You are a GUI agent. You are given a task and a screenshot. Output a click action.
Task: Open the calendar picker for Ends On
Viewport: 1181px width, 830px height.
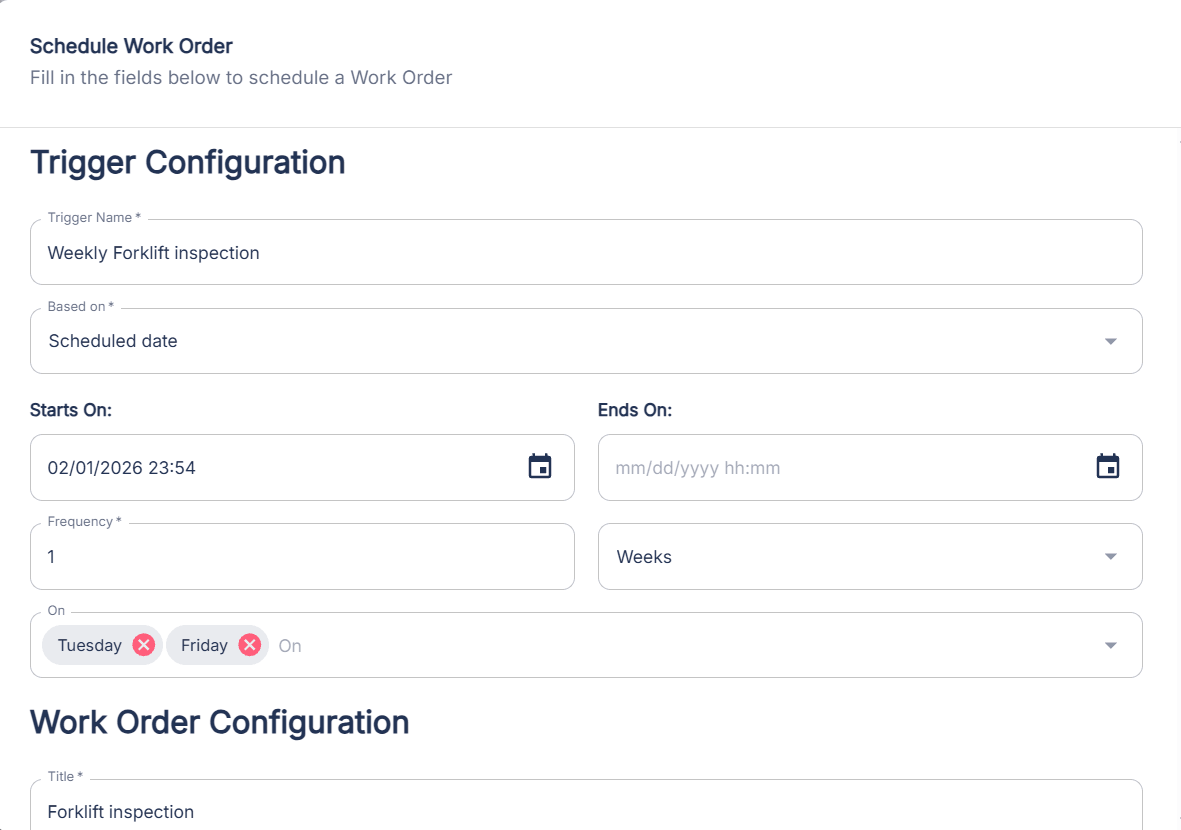click(x=1107, y=466)
